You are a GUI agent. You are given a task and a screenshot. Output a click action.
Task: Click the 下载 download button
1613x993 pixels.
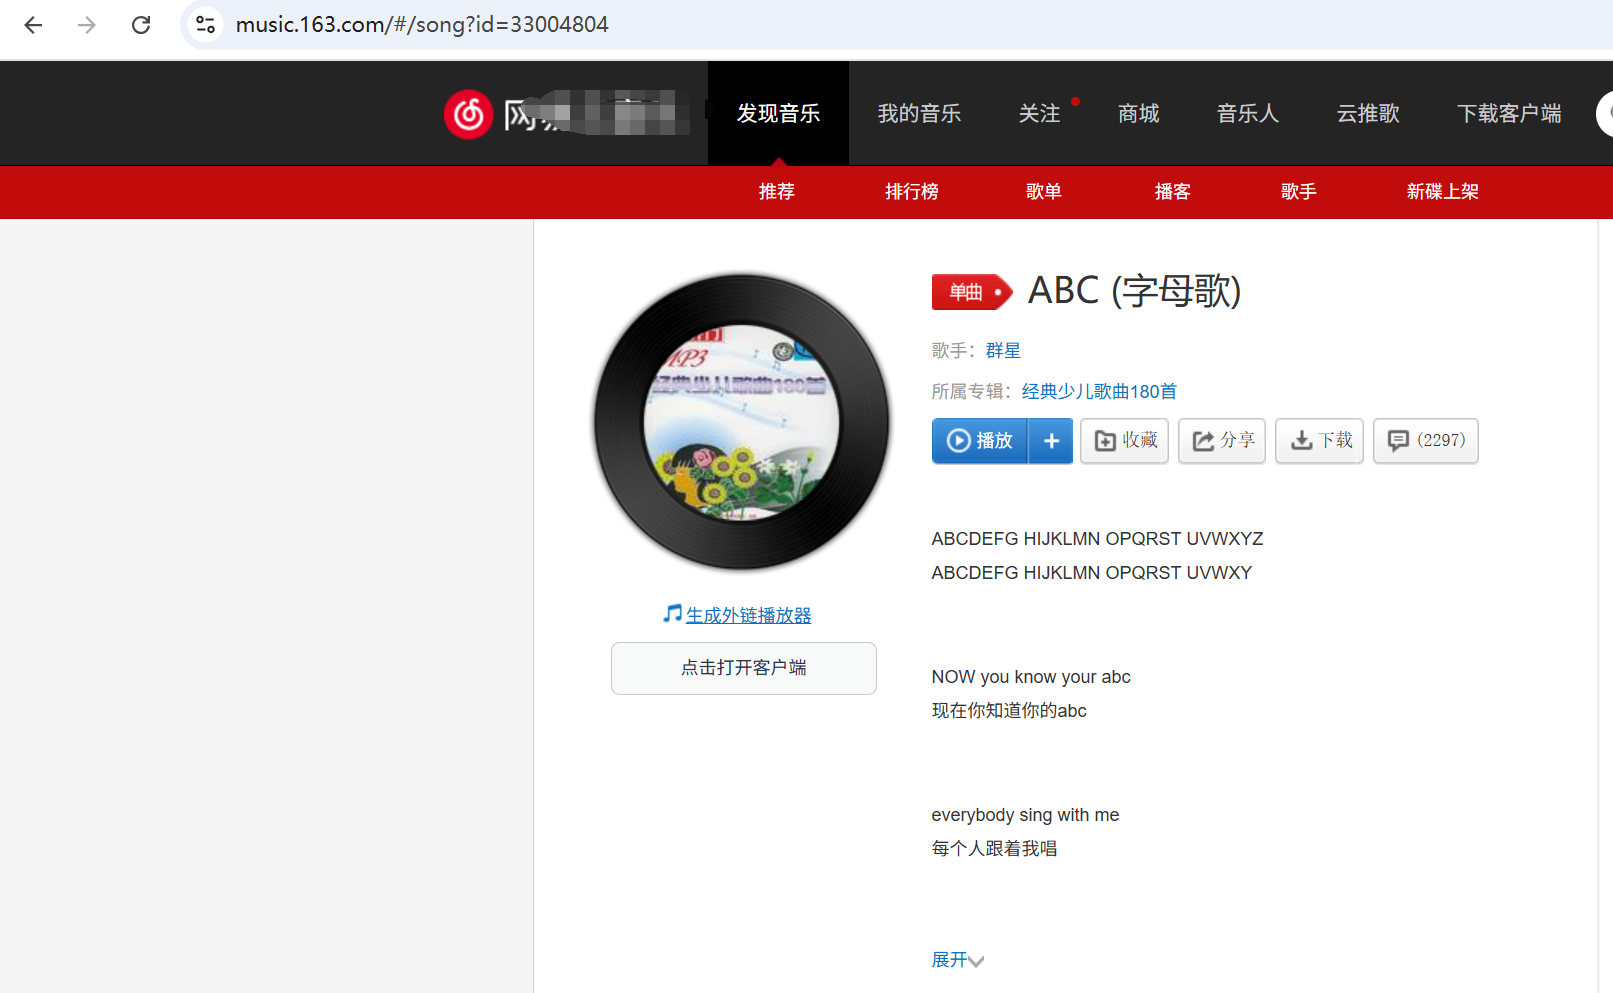[1320, 441]
